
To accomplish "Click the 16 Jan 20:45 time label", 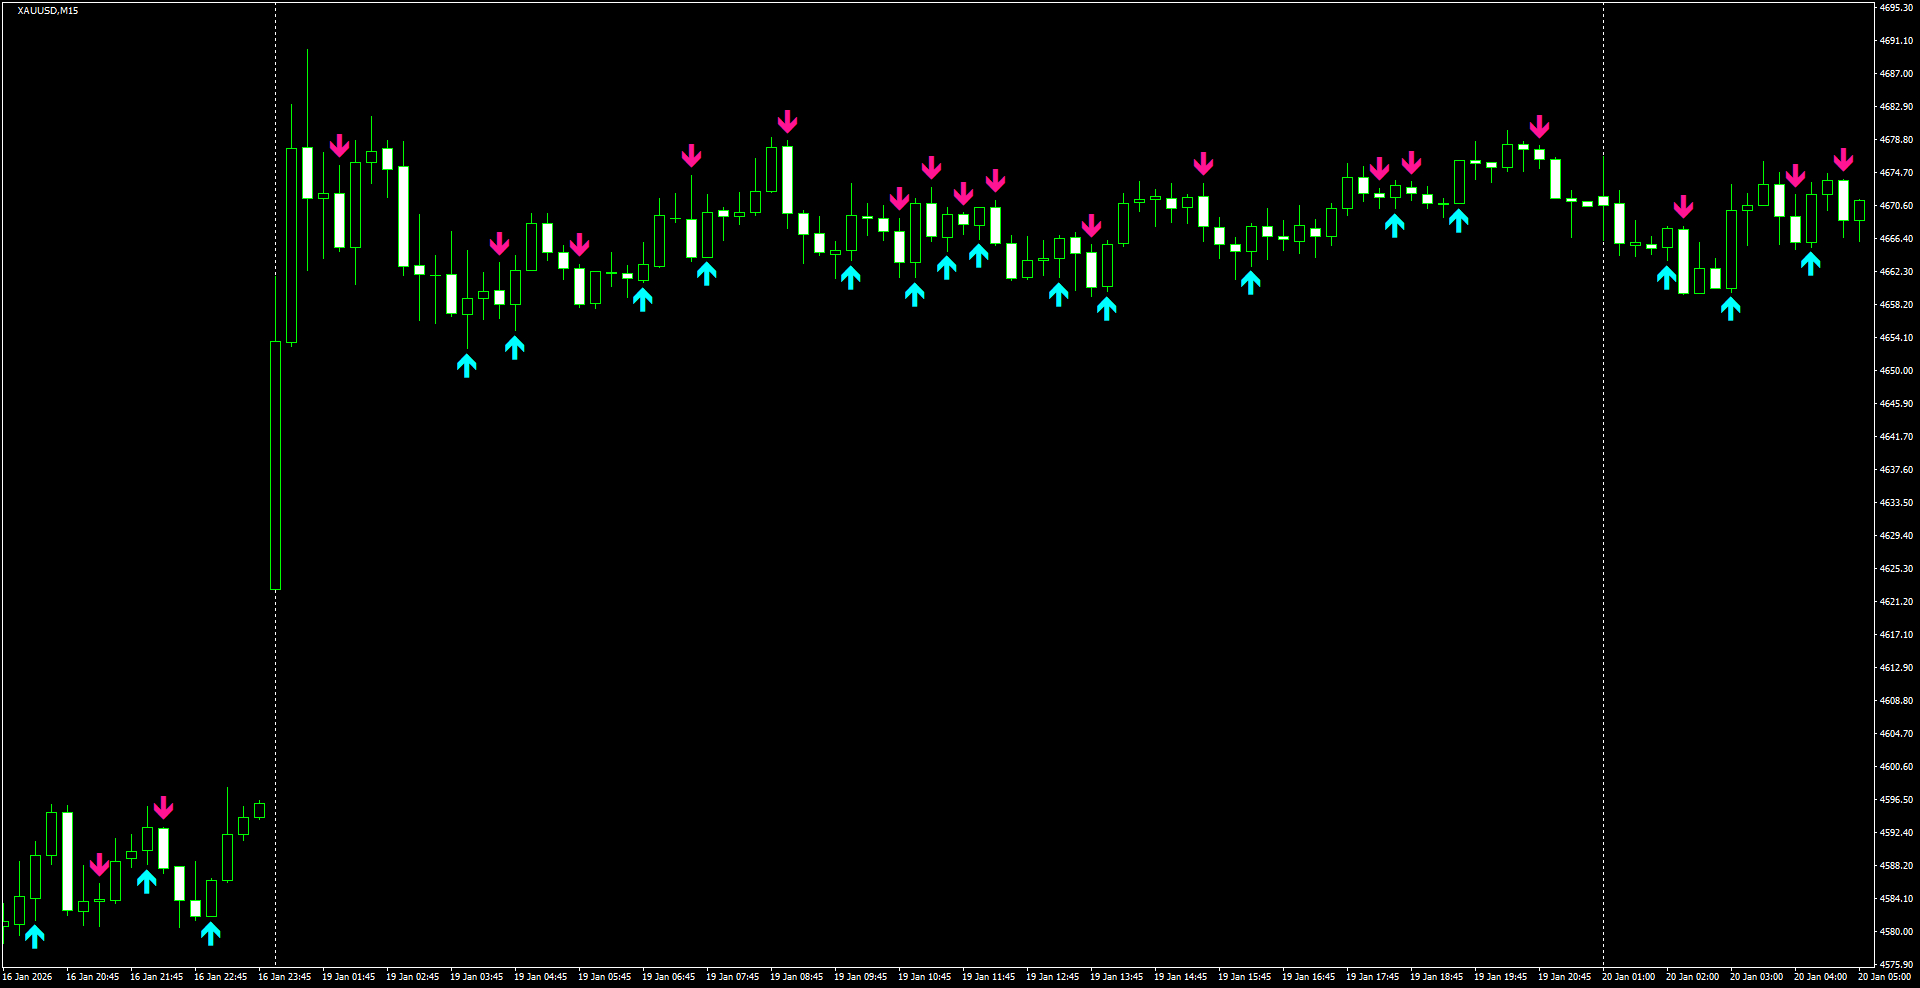I will click(x=92, y=977).
